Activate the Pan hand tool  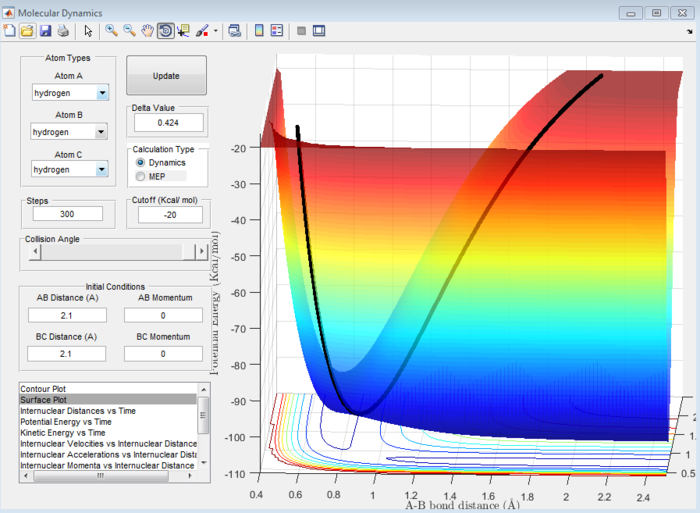pyautogui.click(x=147, y=31)
